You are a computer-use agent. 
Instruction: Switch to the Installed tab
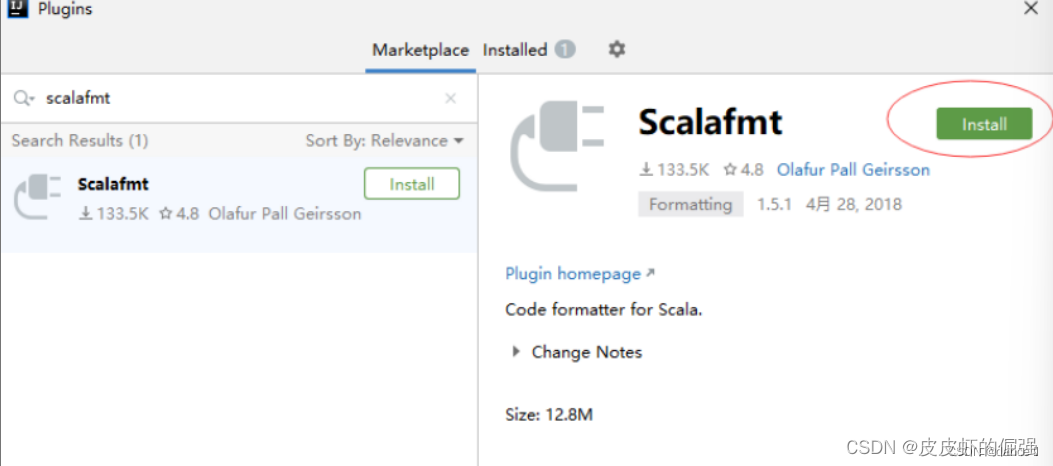pos(515,50)
